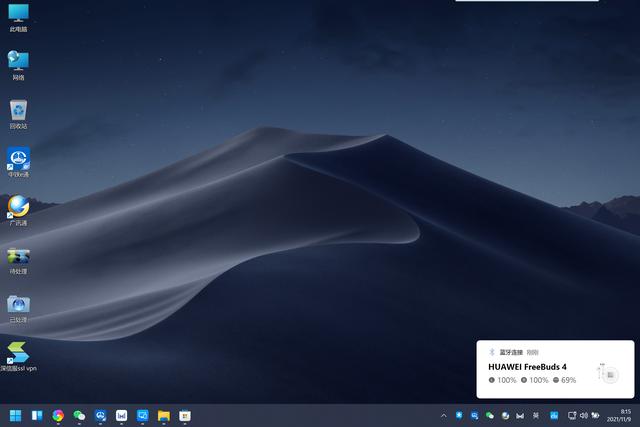
Task: Open the 待处理 folder on desktop
Action: [x=18, y=259]
